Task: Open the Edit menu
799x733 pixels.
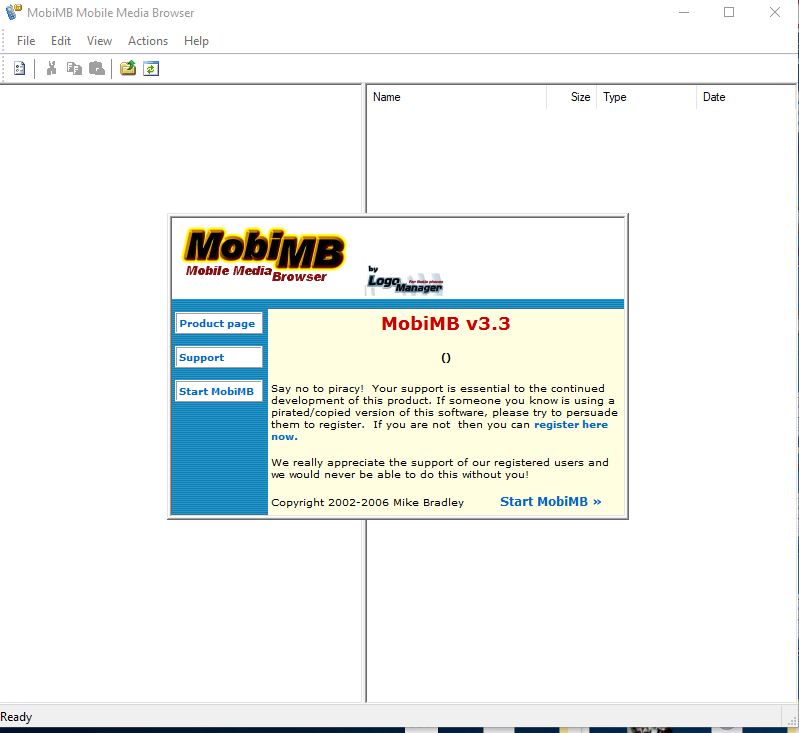Action: (61, 41)
